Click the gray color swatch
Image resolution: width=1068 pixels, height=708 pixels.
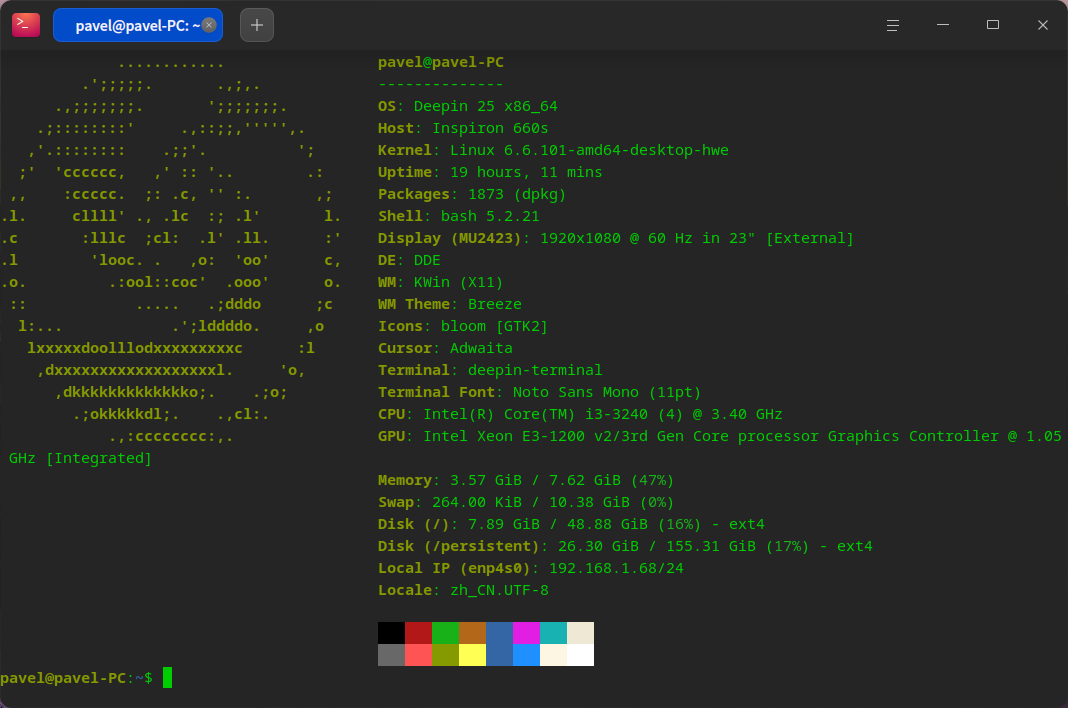click(392, 655)
